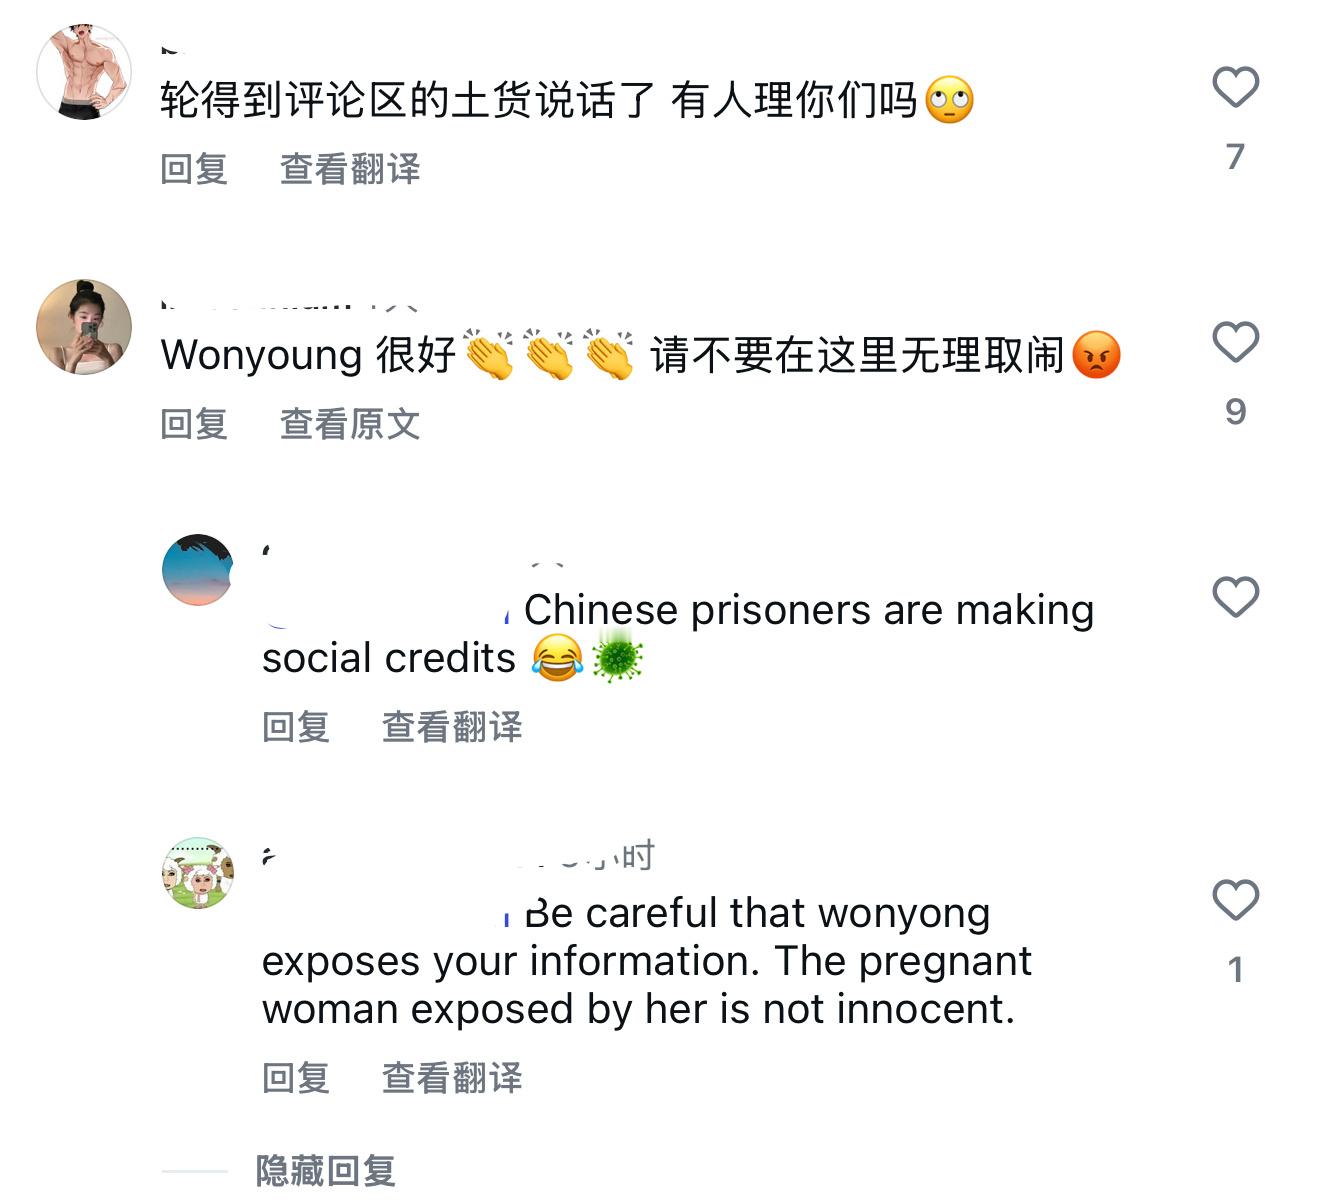Open the cartoon sheep avatar profile
The width and height of the screenshot is (1320, 1203).
click(198, 873)
